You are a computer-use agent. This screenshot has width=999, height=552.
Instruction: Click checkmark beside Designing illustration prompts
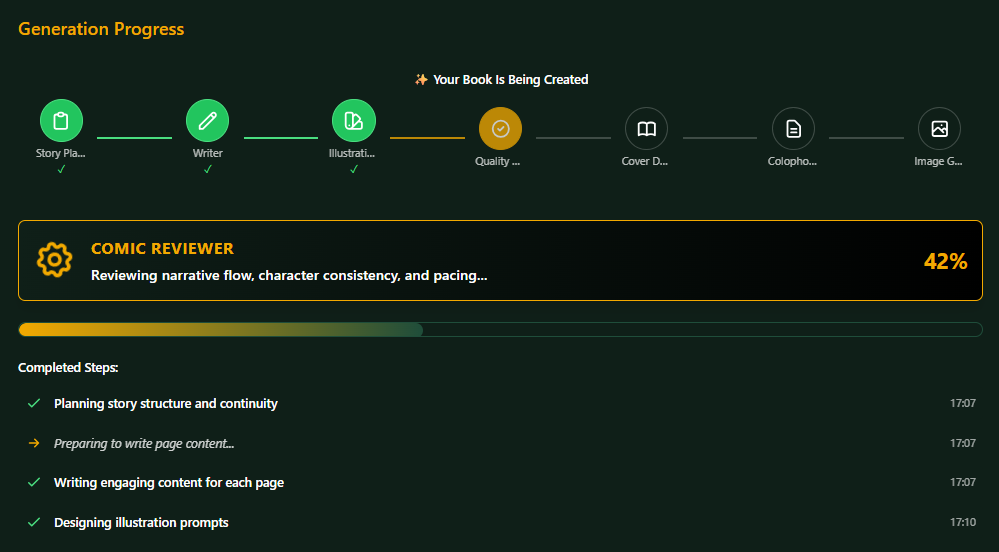coord(34,522)
